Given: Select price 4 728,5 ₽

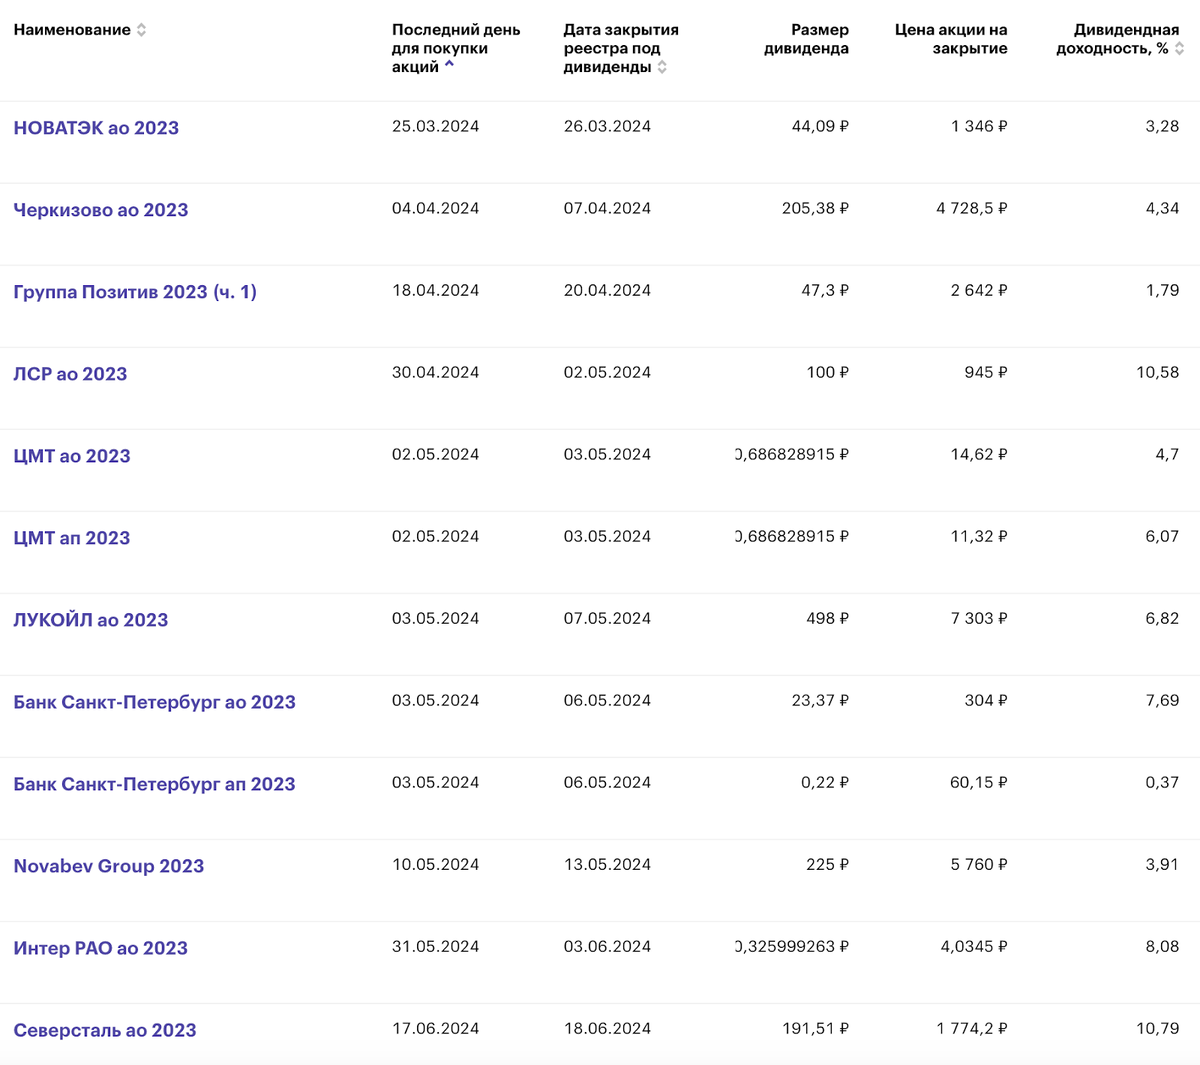Looking at the screenshot, I should (972, 208).
